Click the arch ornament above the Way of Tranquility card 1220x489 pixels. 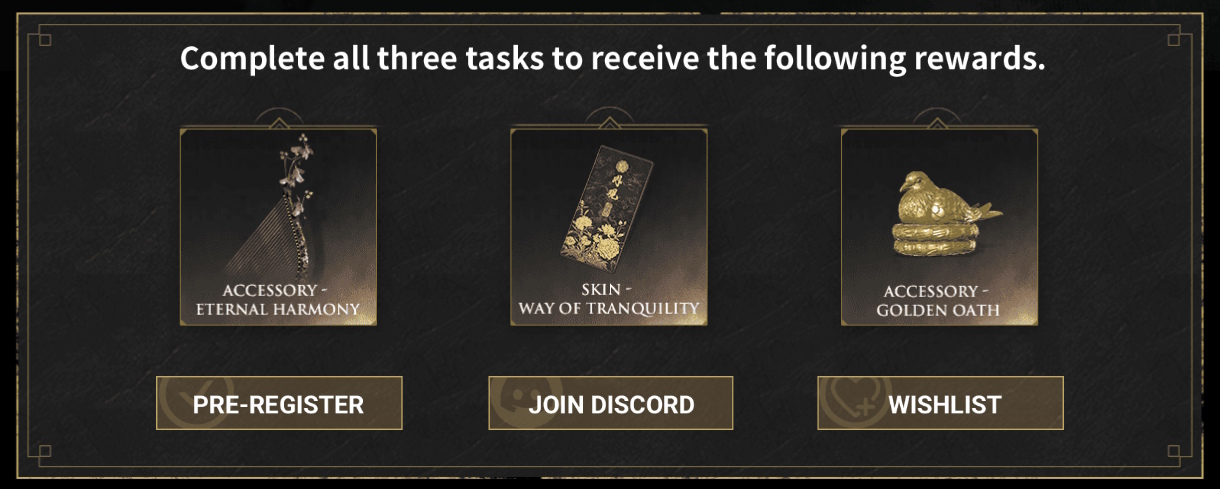click(609, 117)
